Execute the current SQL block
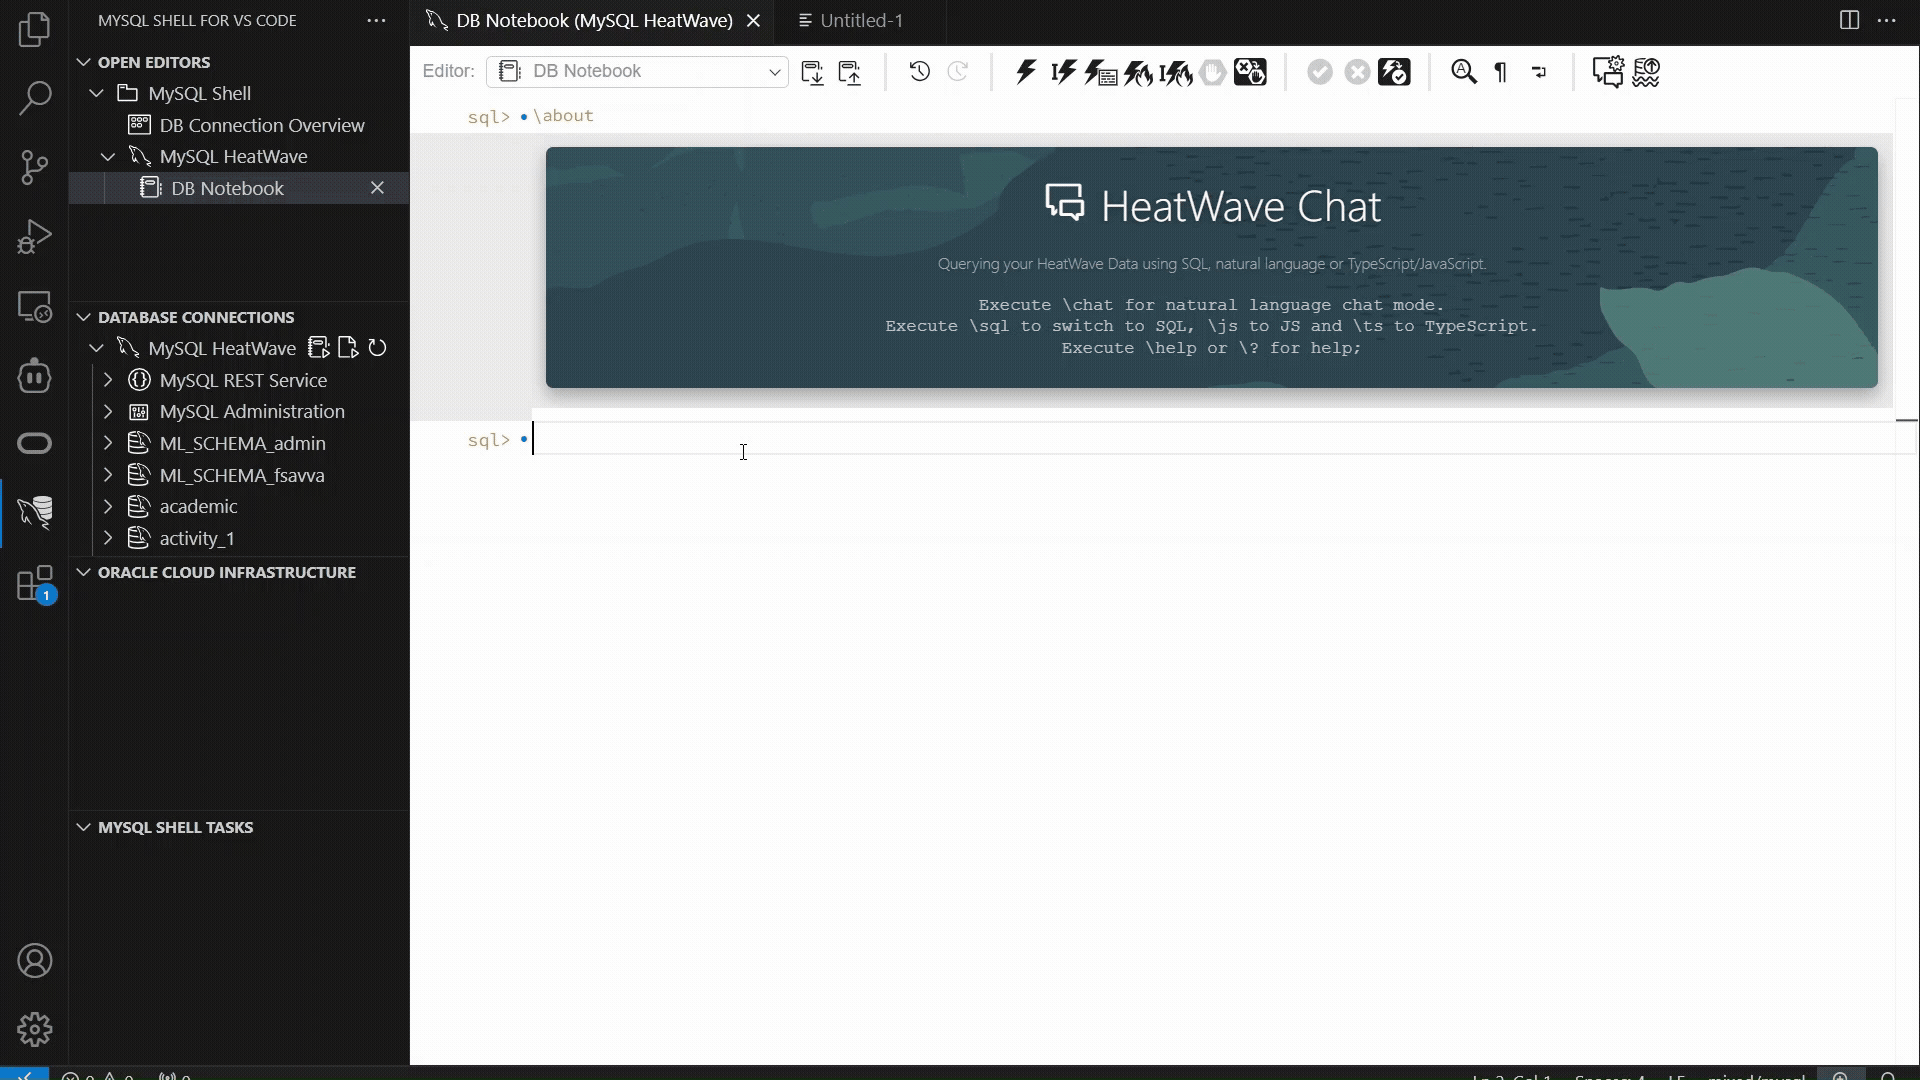This screenshot has height=1080, width=1920. 1026,72
